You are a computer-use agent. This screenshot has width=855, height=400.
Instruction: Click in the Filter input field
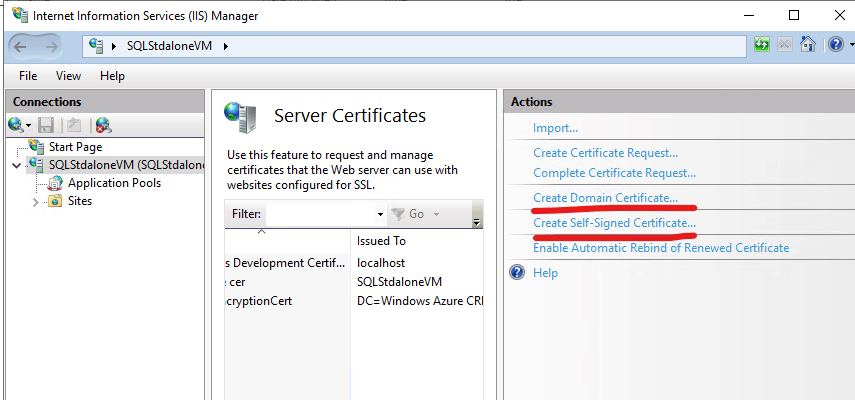[x=320, y=214]
